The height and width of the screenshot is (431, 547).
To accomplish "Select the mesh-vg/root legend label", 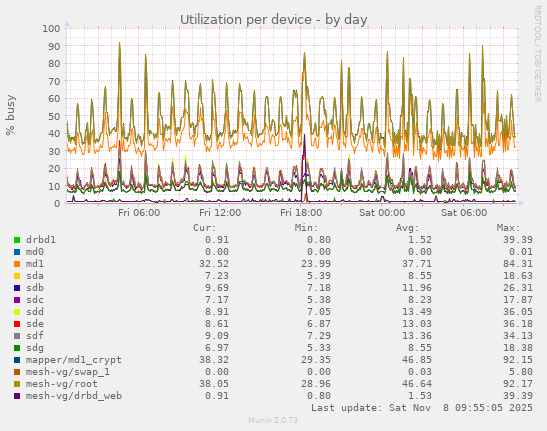I will pyautogui.click(x=62, y=384).
